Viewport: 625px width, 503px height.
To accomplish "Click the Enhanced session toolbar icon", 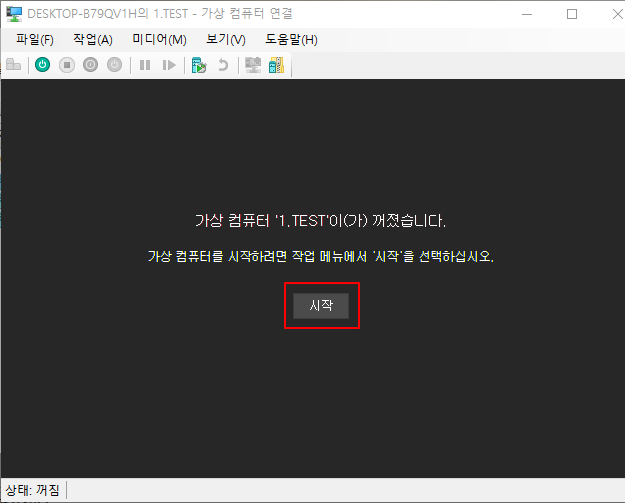I will 253,65.
